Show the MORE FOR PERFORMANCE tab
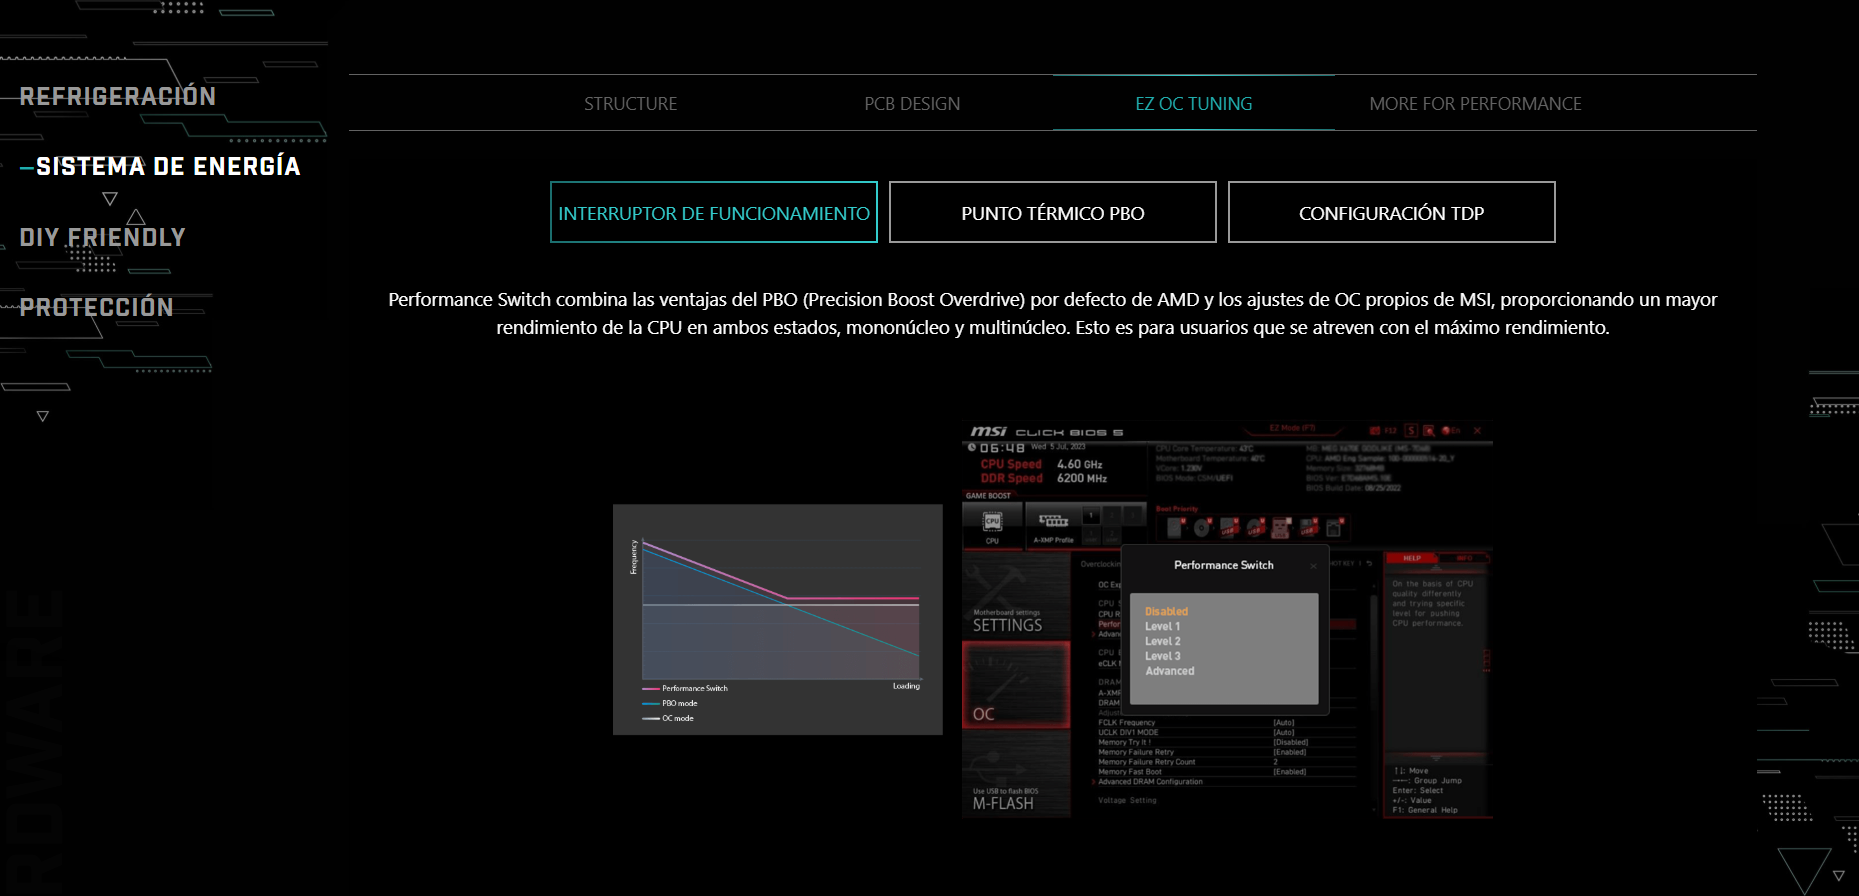This screenshot has height=896, width=1859. click(x=1475, y=103)
